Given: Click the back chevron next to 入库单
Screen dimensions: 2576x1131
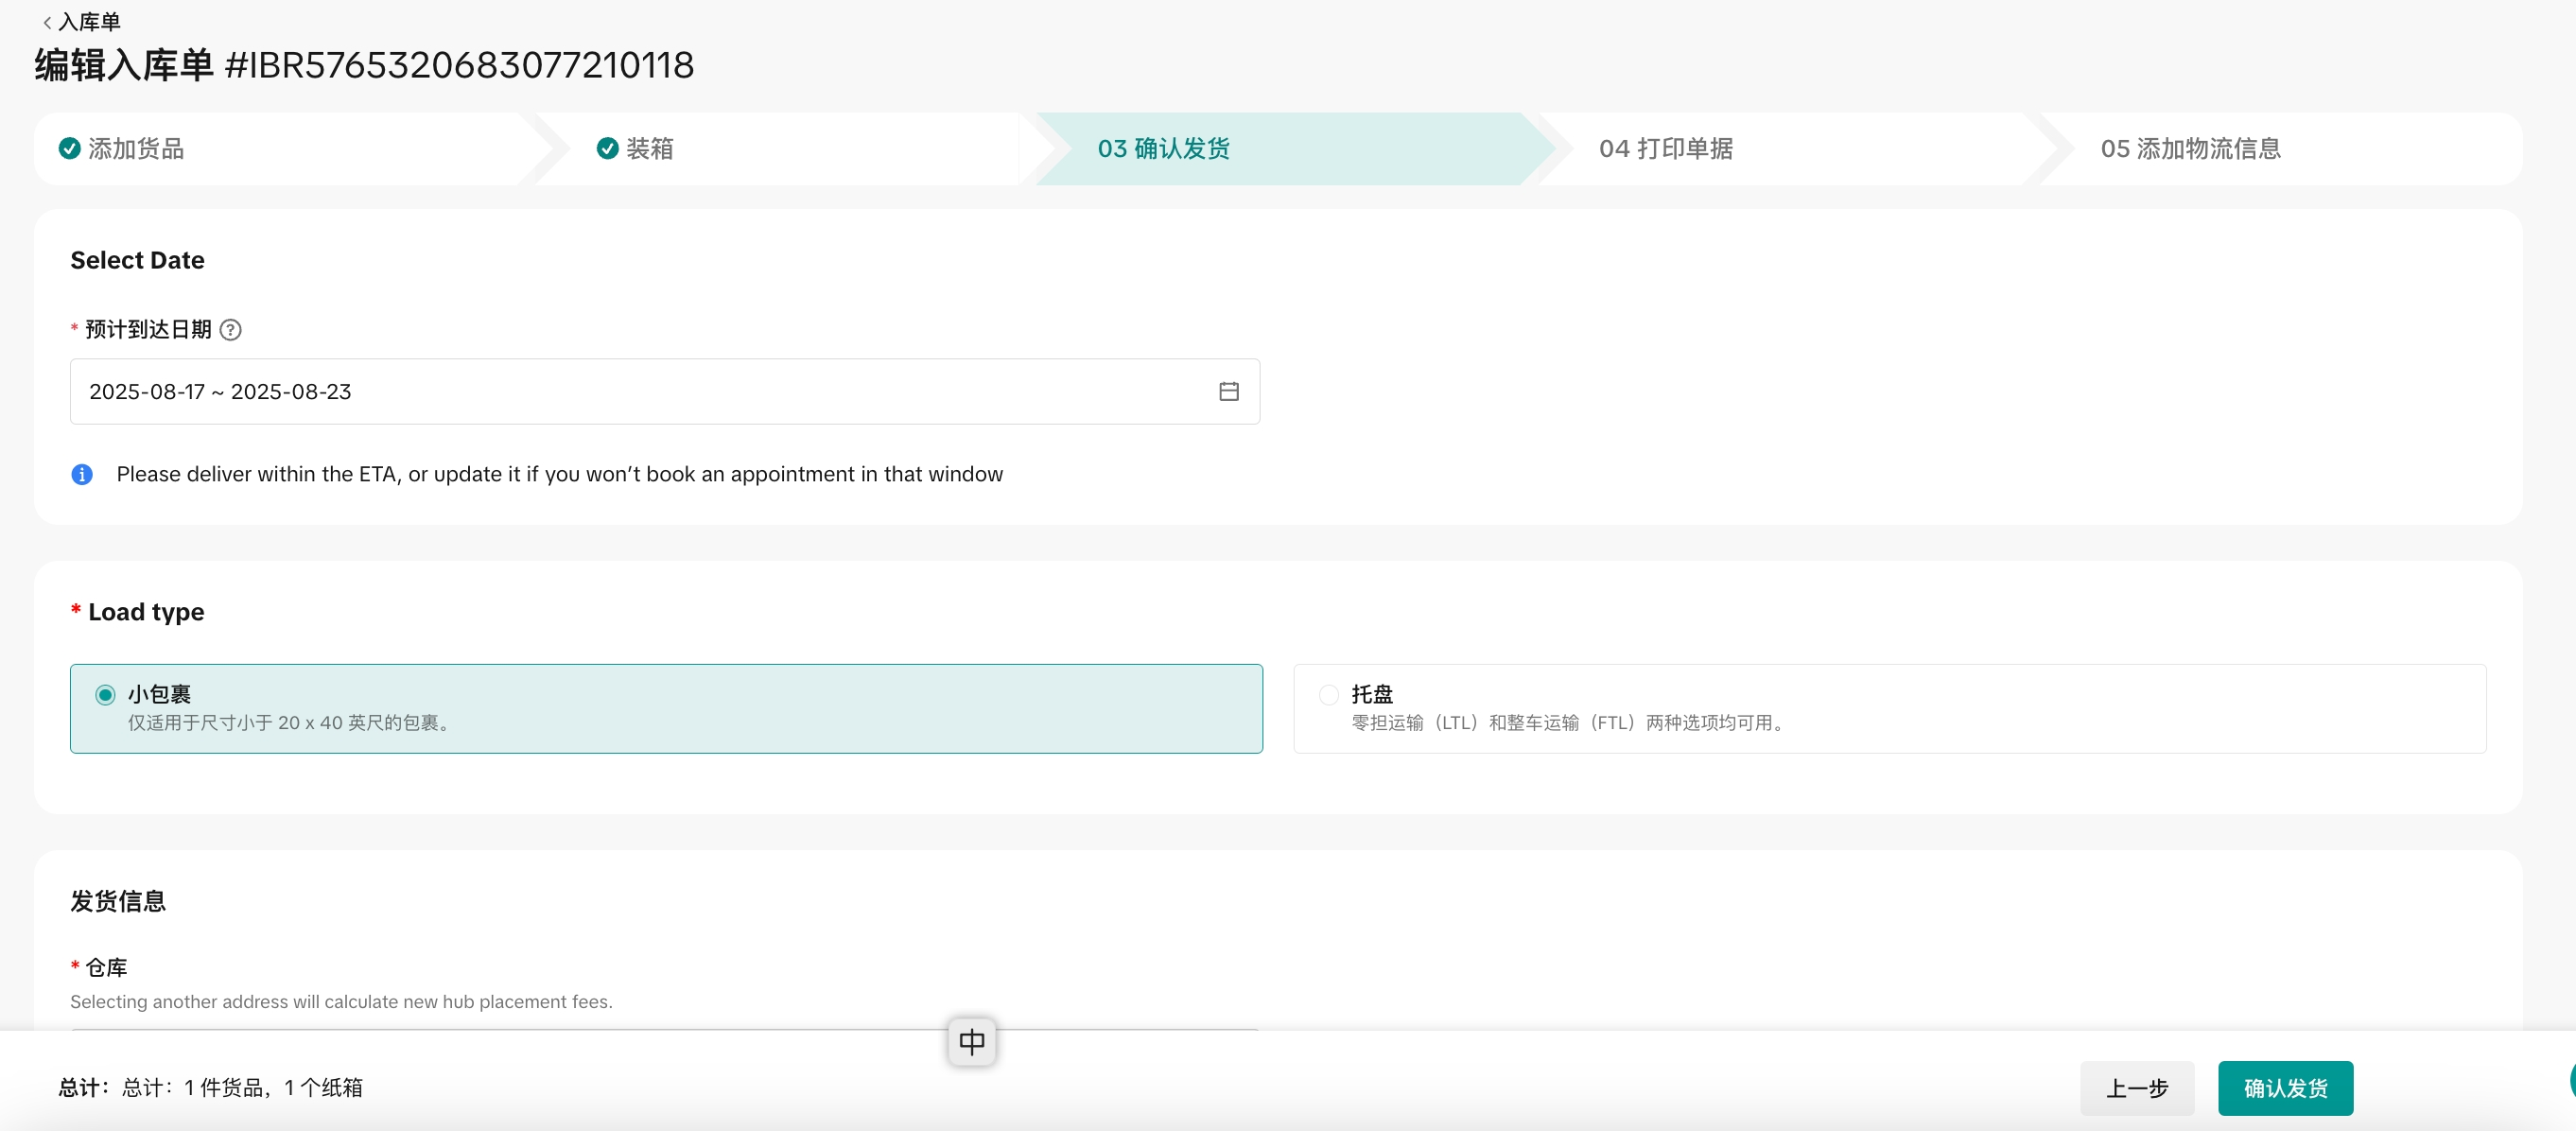Looking at the screenshot, I should pos(46,22).
